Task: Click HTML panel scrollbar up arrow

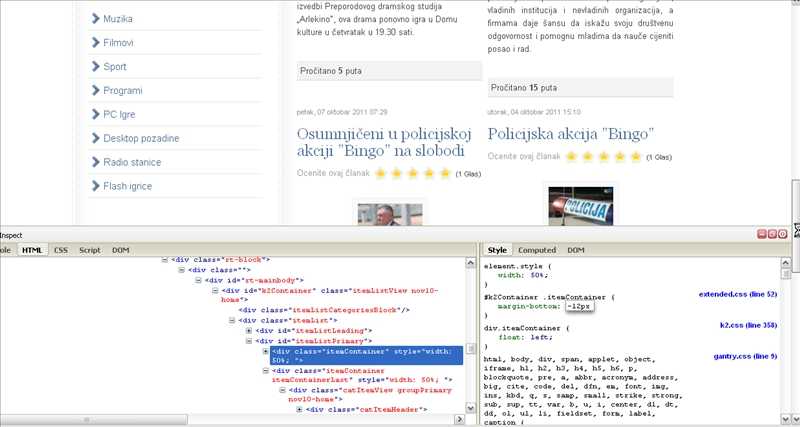Action: 471,263
